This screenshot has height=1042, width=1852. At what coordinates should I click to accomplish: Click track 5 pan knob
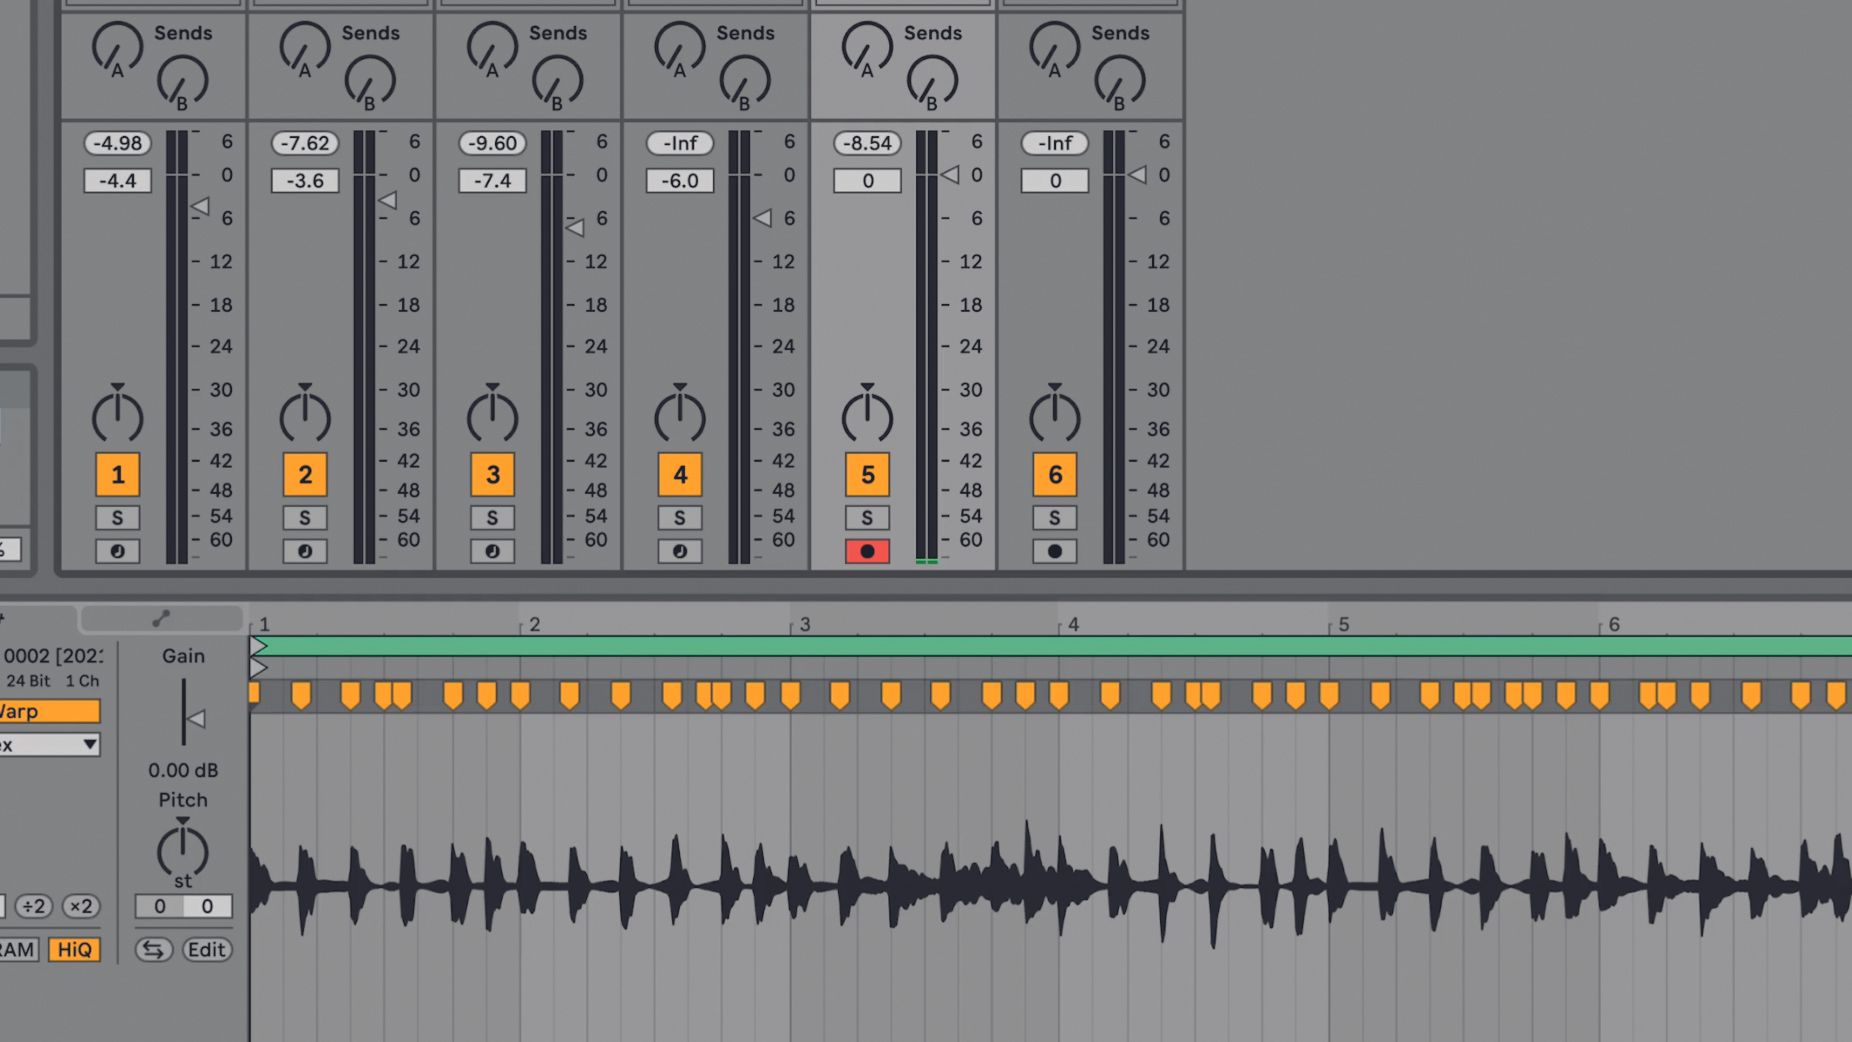tap(867, 415)
